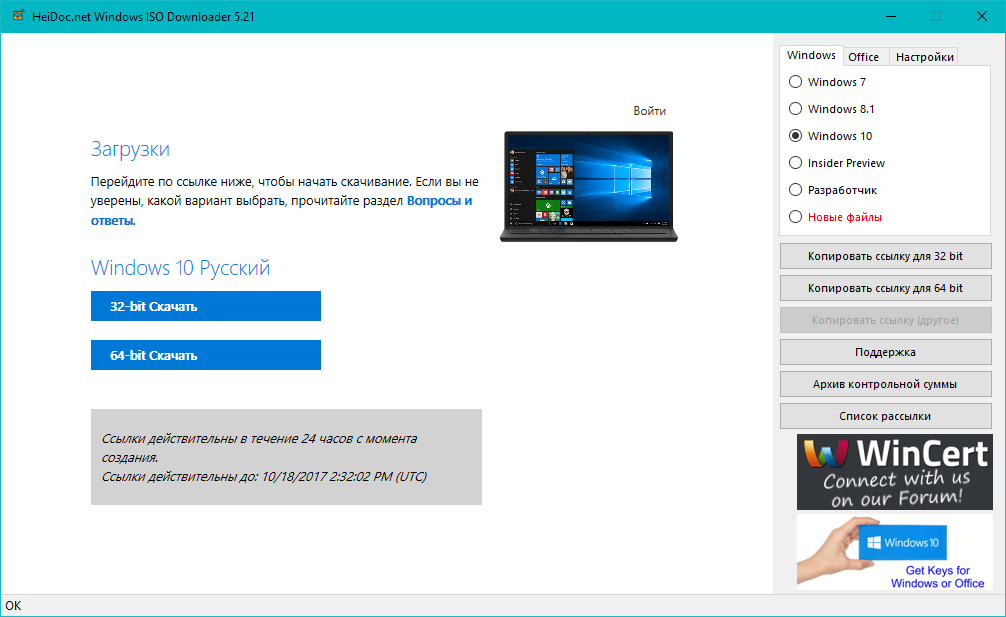Open the Поддержка page
Image resolution: width=1006 pixels, height=617 pixels.
click(885, 352)
